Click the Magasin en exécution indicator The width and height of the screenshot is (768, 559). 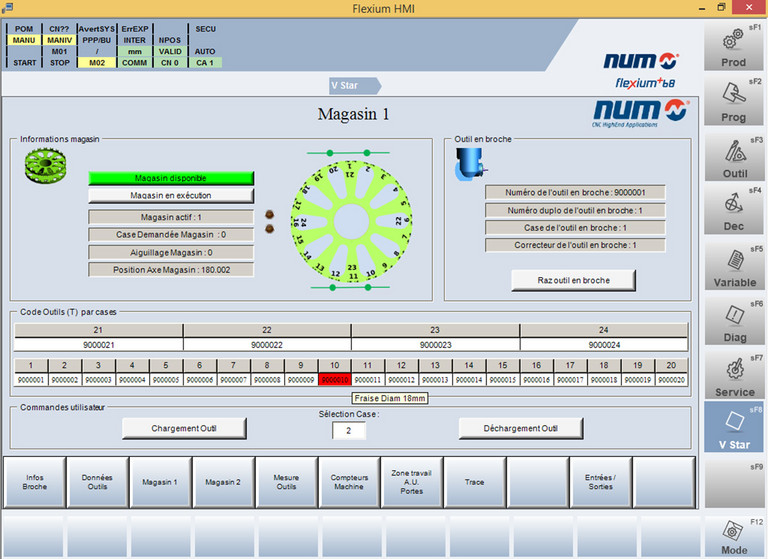coord(171,196)
